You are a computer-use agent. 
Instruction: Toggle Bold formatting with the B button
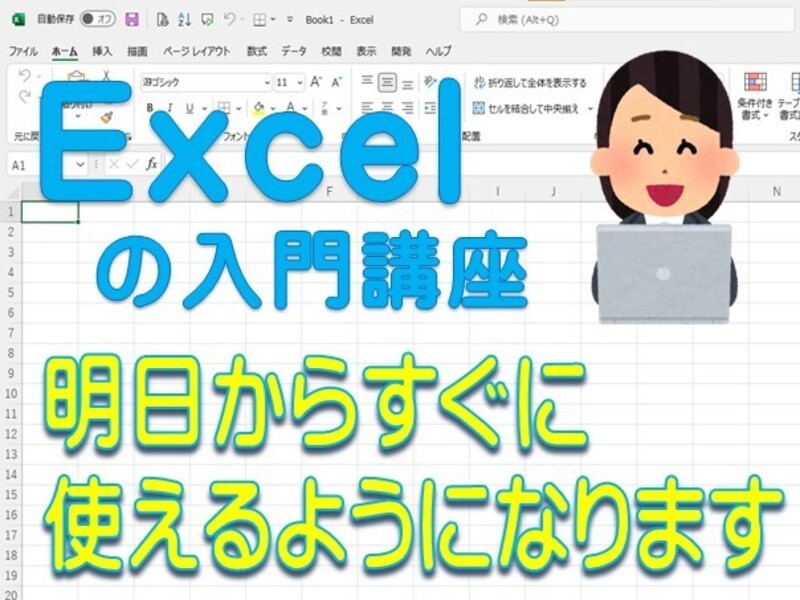150,108
